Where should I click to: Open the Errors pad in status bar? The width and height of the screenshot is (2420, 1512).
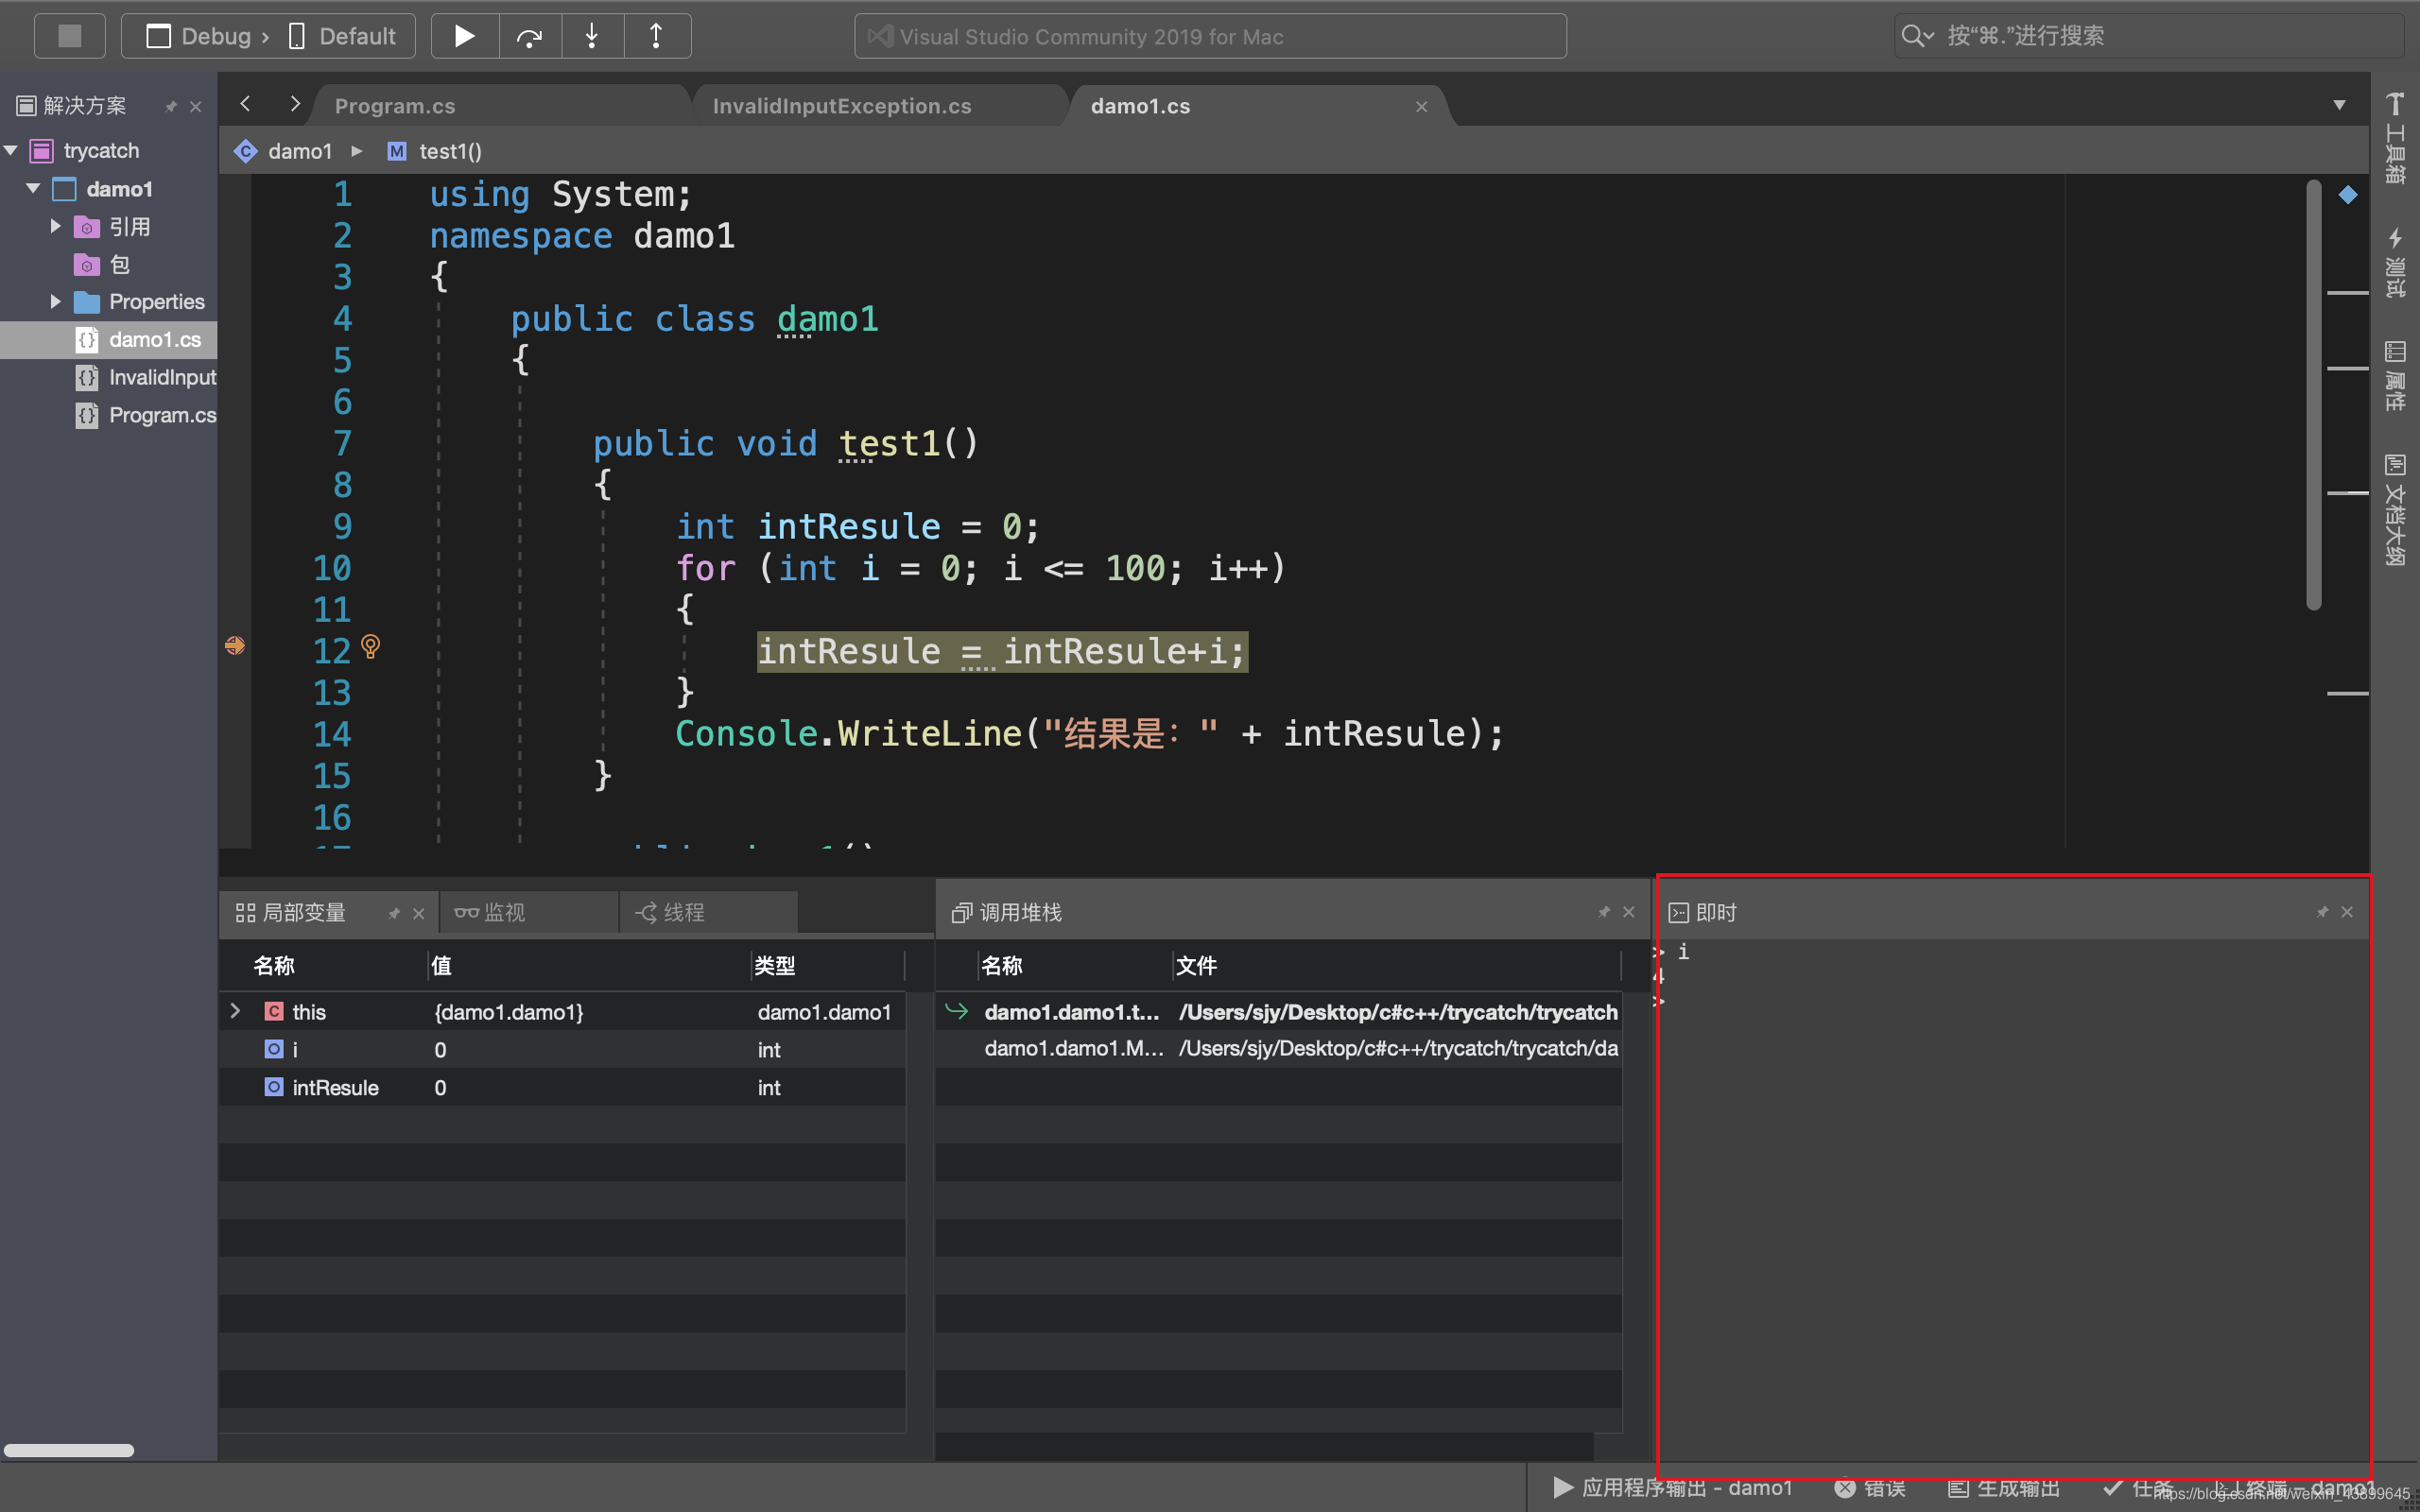[1870, 1488]
